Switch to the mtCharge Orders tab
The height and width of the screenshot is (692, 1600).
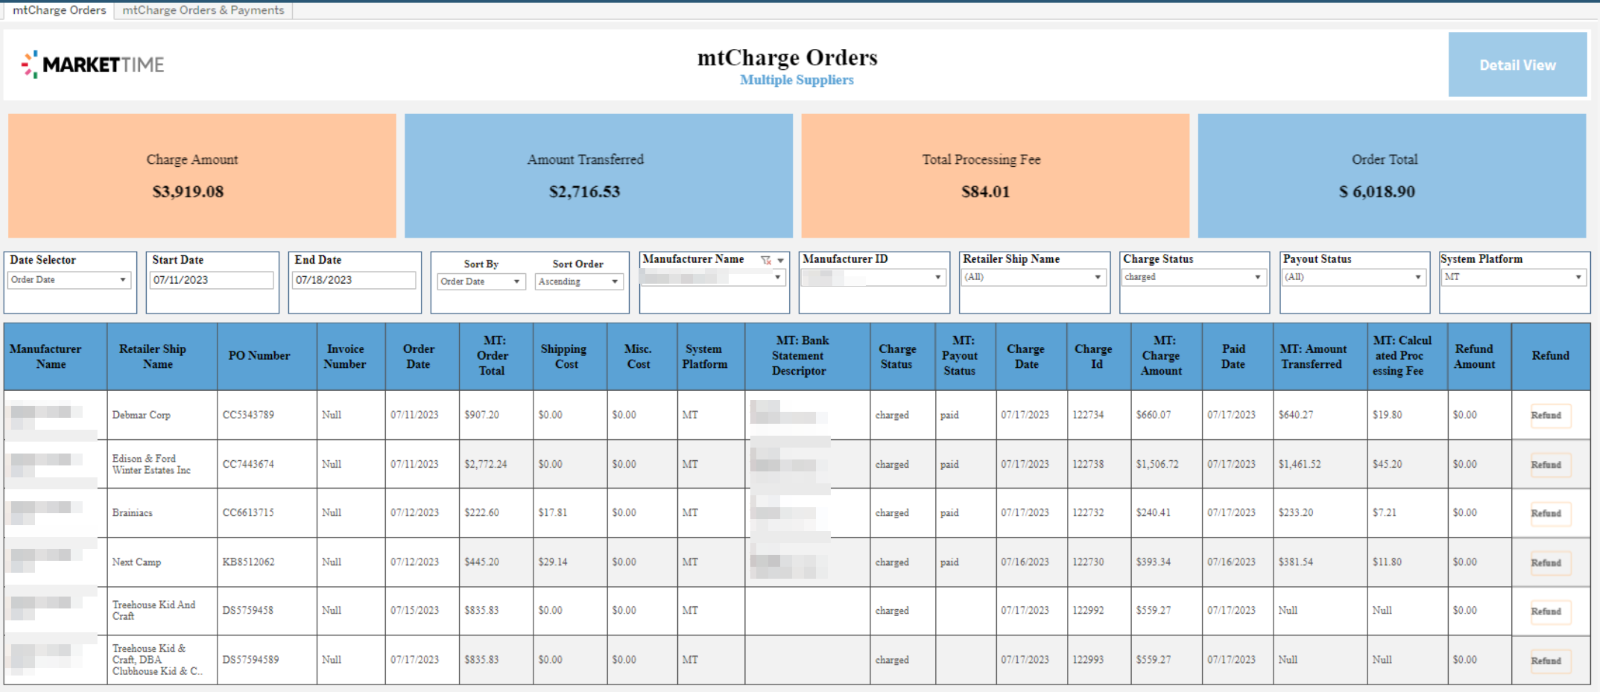[x=59, y=10]
